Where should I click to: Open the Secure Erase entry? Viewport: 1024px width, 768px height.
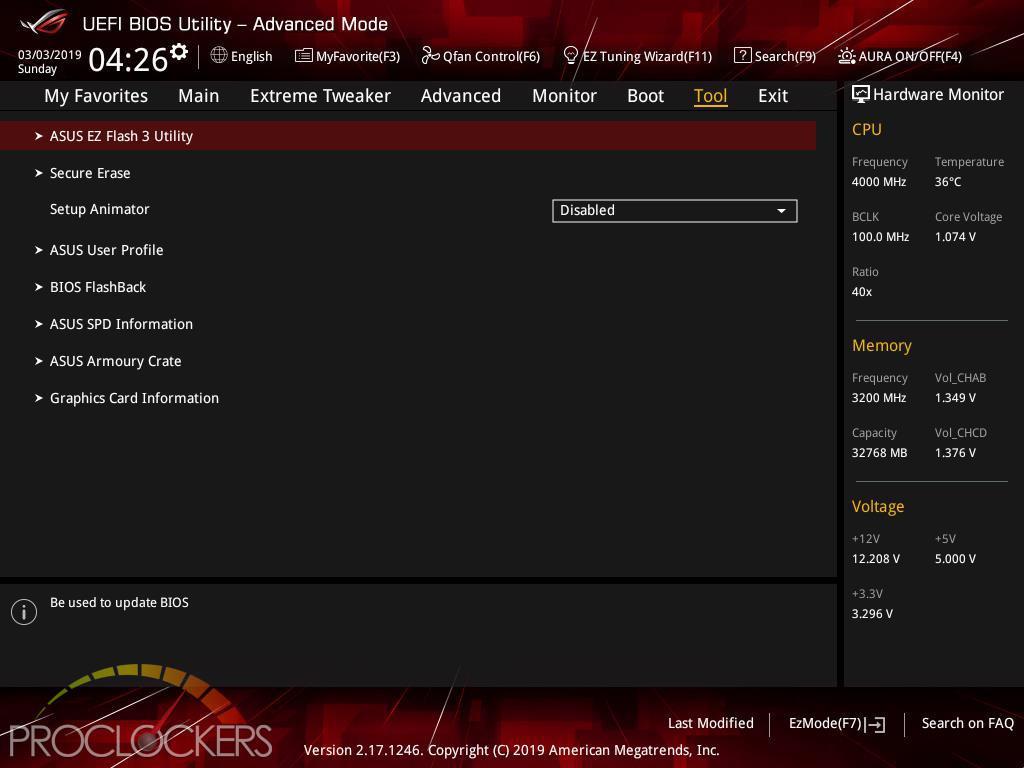click(x=90, y=173)
